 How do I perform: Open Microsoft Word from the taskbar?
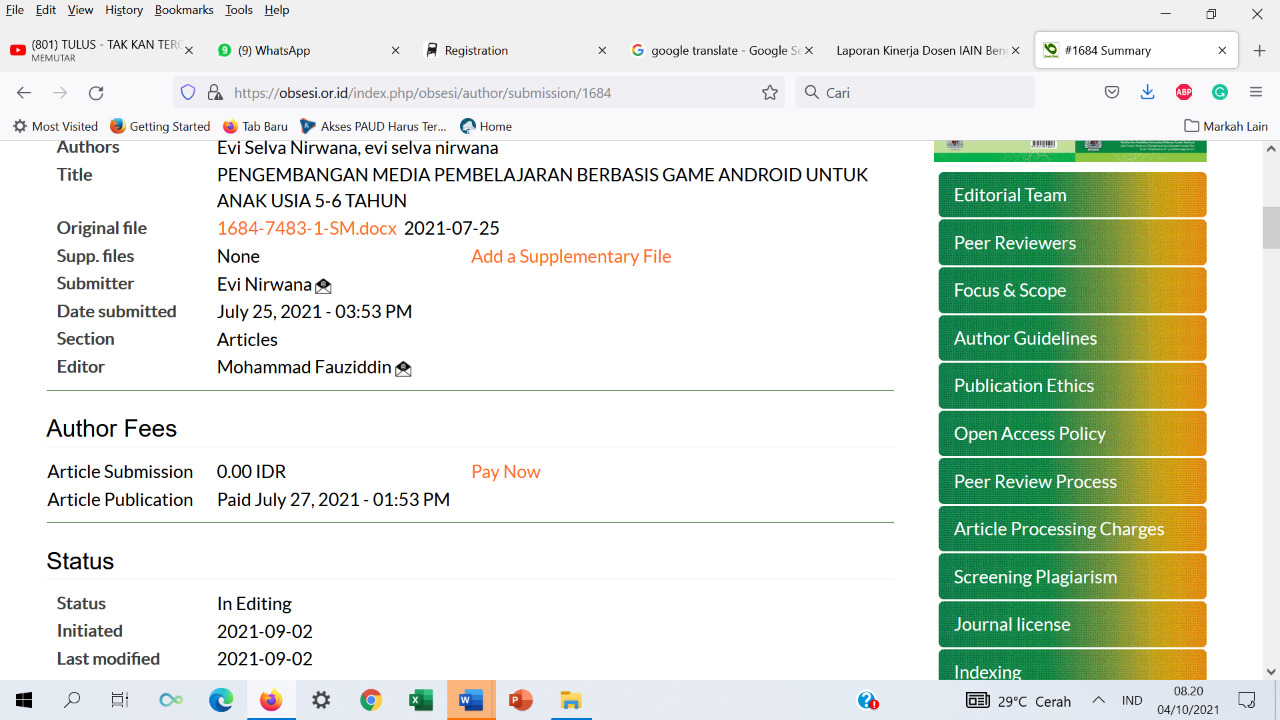point(470,700)
